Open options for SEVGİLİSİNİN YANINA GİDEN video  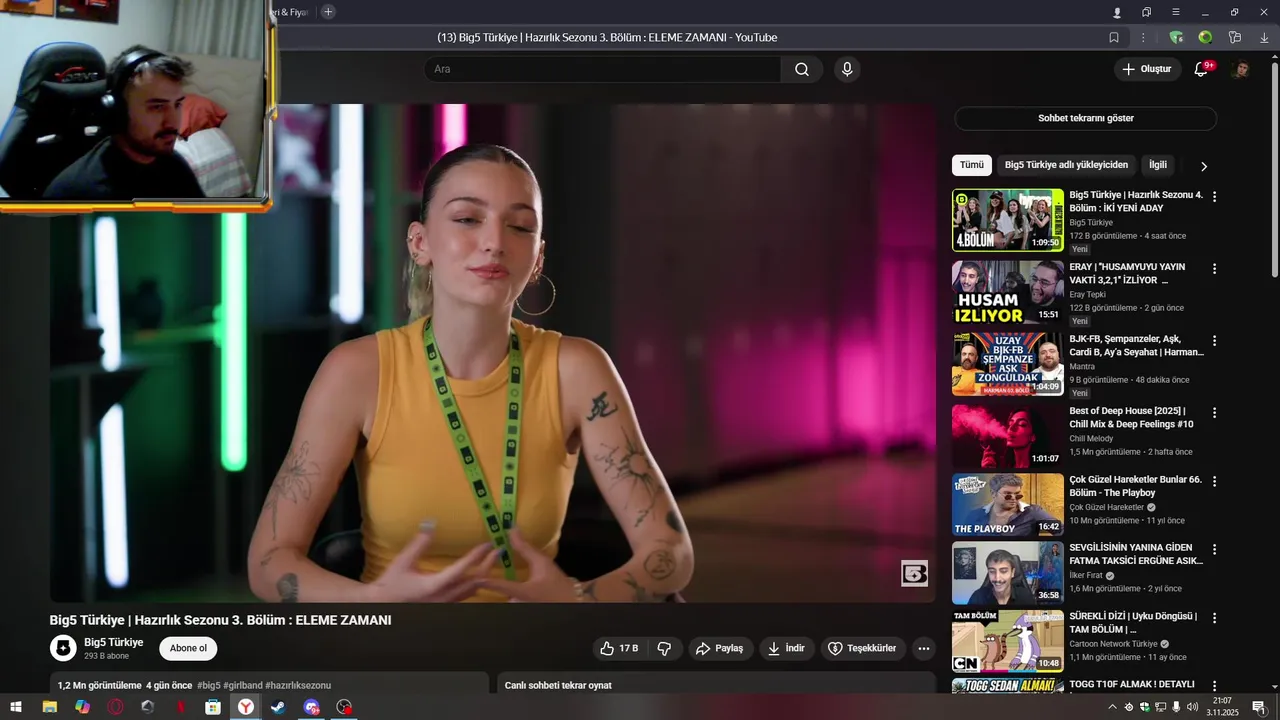(x=1214, y=550)
